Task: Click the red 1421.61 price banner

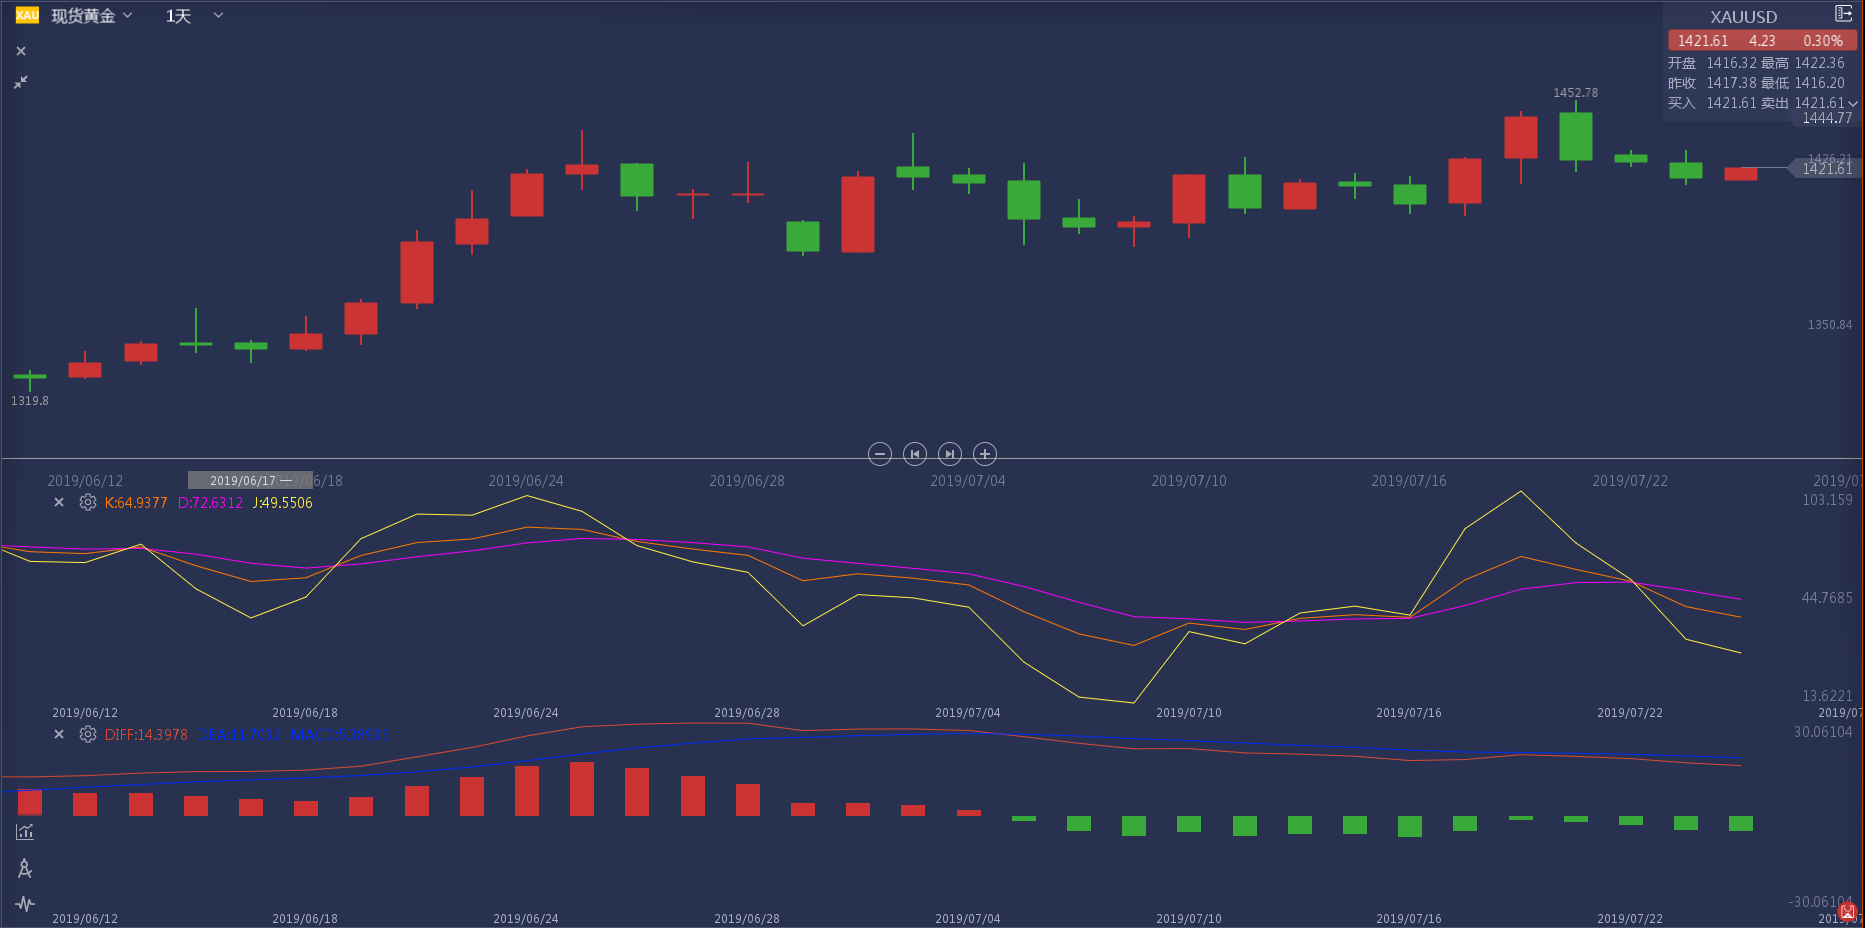Action: (x=1762, y=41)
